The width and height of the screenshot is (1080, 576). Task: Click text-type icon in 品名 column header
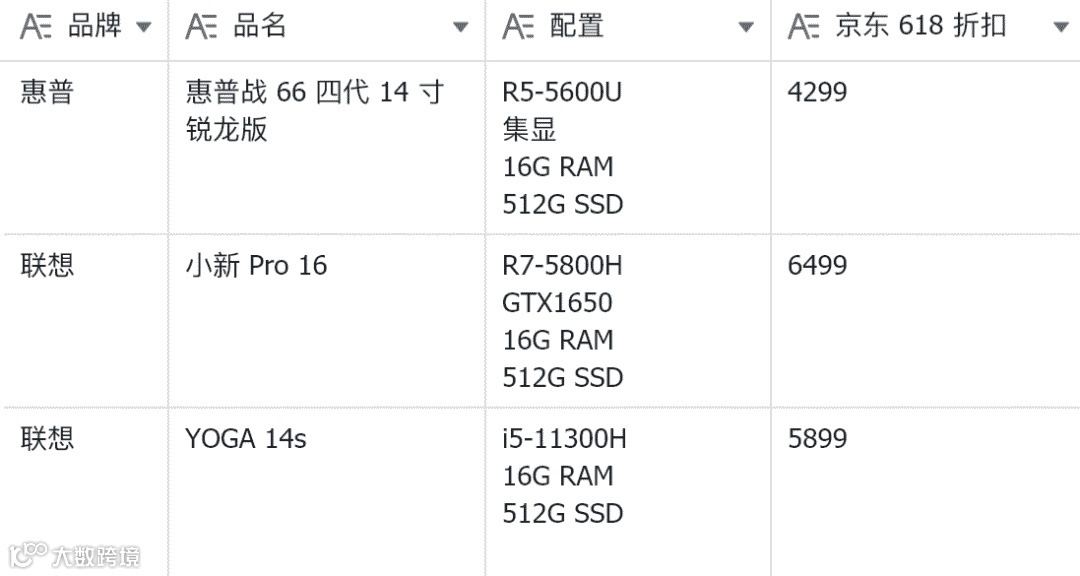[x=202, y=27]
